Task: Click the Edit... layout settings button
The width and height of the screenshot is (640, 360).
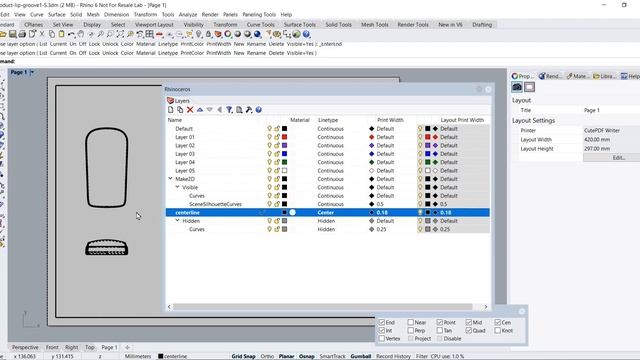Action: tap(619, 158)
